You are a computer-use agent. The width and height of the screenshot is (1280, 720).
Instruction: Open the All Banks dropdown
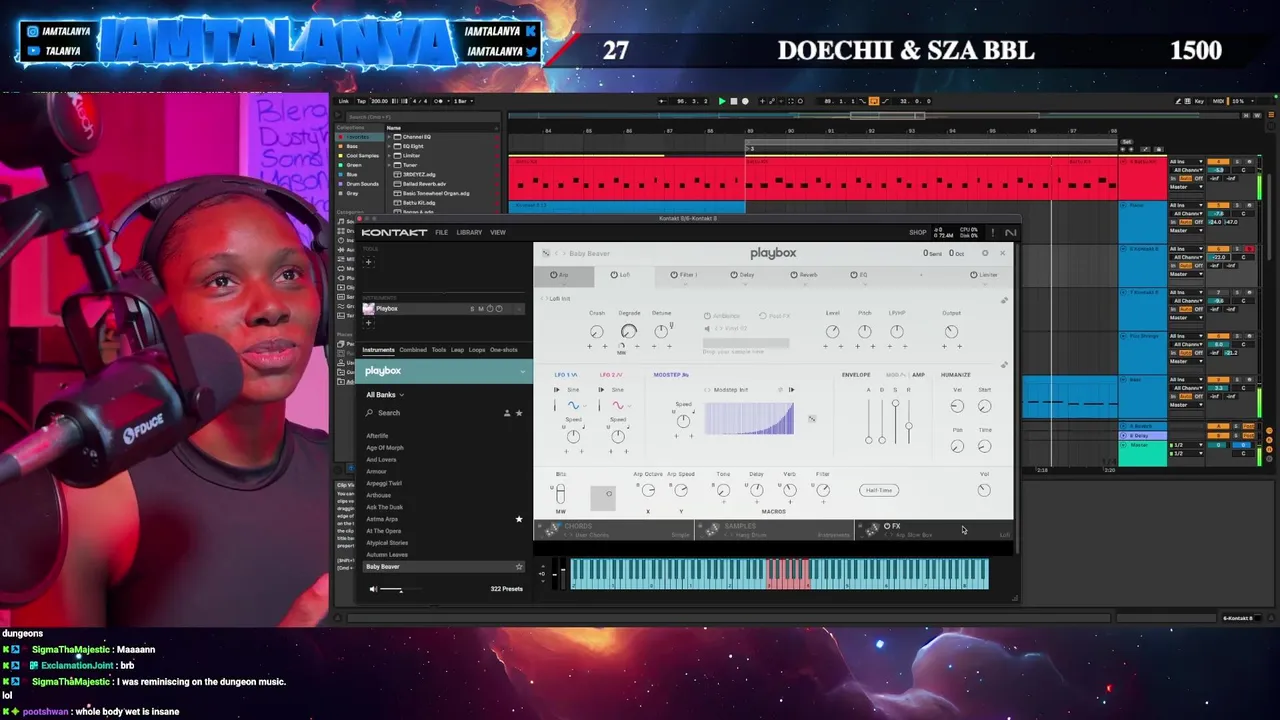(x=385, y=395)
